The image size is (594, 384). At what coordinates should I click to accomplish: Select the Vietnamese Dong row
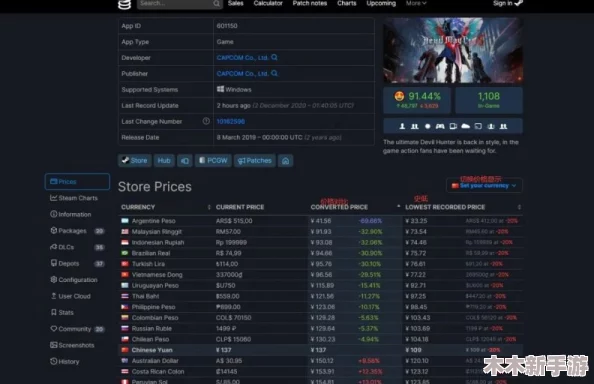click(320, 275)
